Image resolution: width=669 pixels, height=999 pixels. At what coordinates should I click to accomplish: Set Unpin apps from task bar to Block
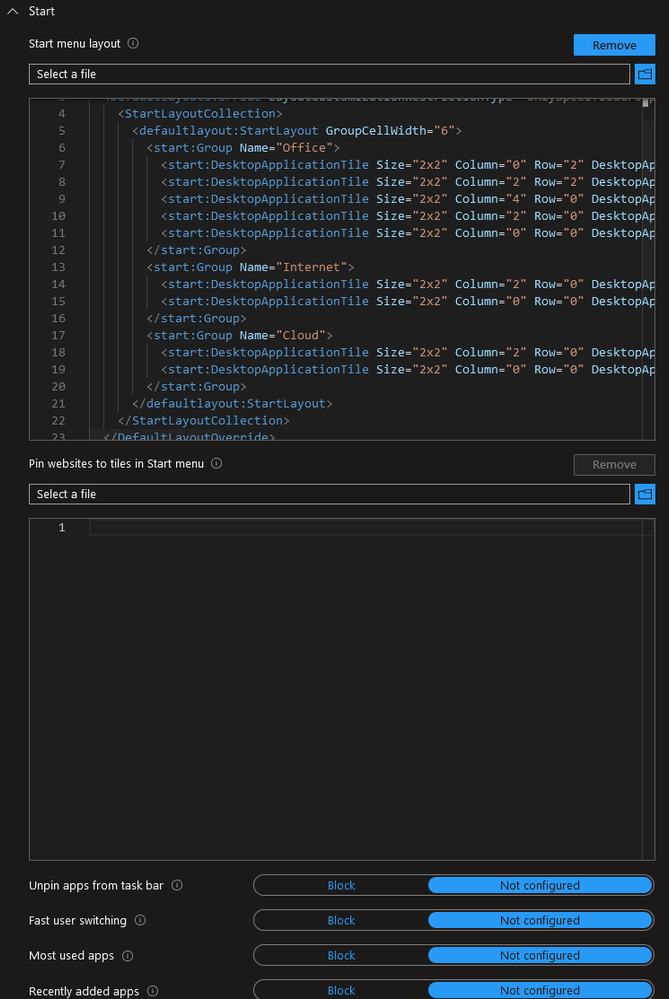point(341,885)
